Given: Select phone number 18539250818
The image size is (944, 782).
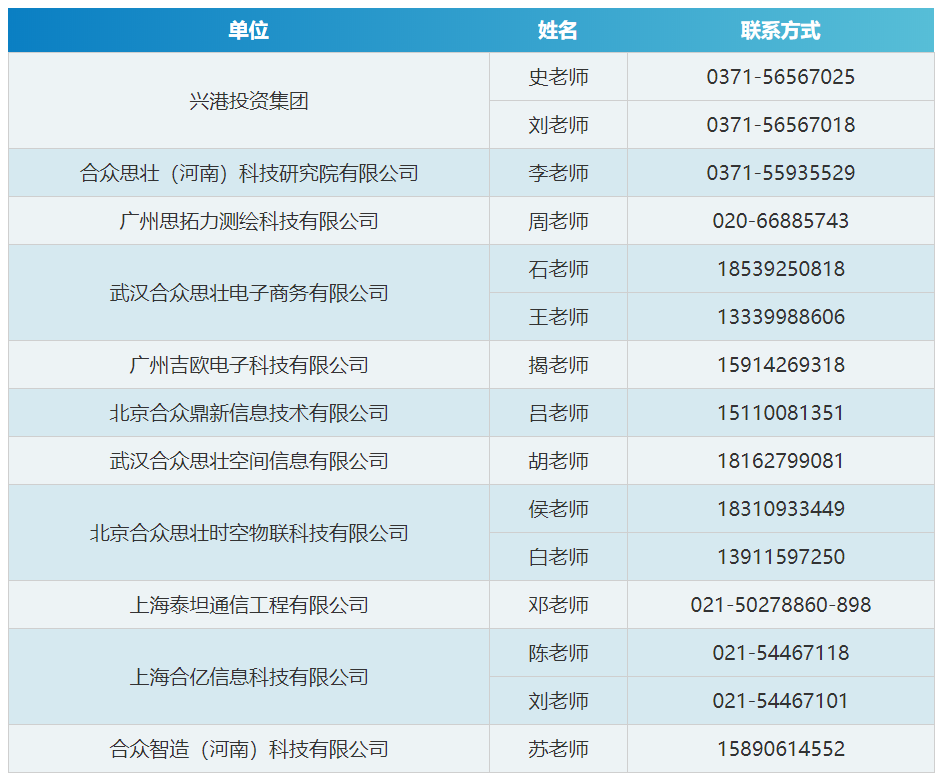Looking at the screenshot, I should coord(781,269).
